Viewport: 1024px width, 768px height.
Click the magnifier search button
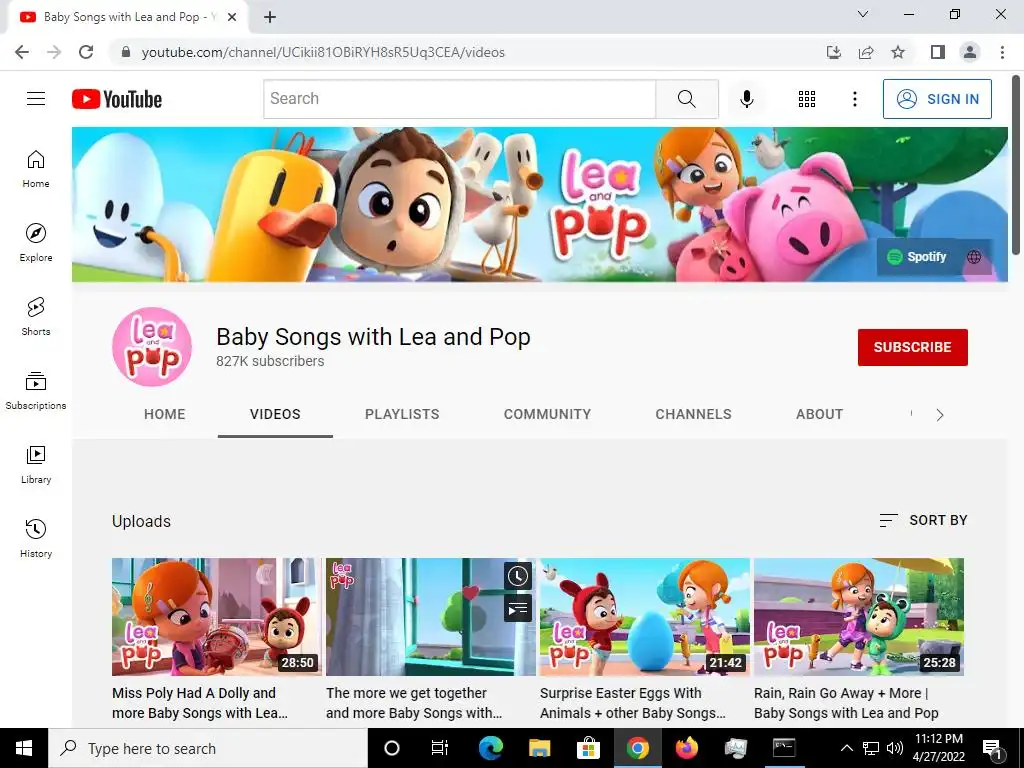pyautogui.click(x=686, y=99)
